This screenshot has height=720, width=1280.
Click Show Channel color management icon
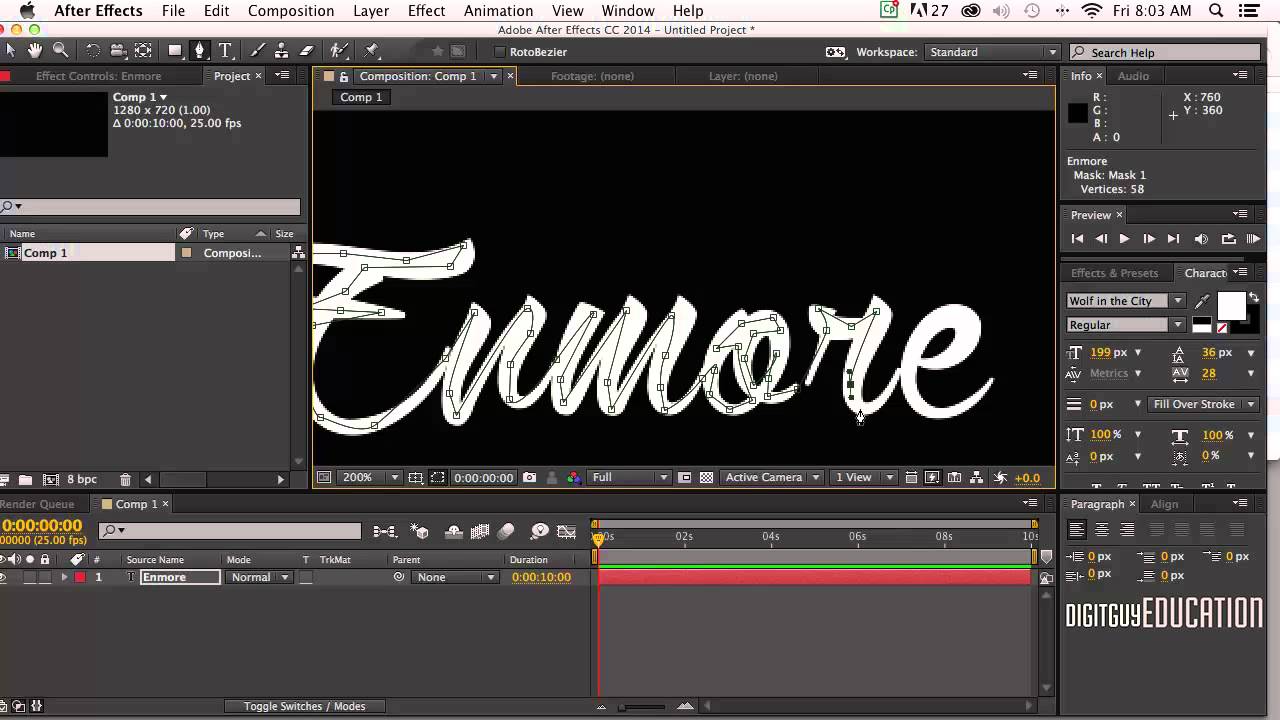point(573,478)
